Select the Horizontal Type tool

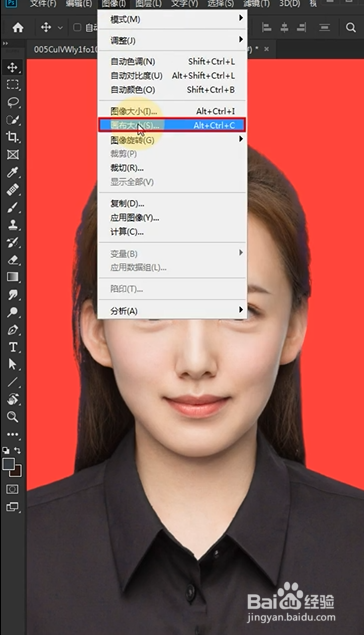click(x=13, y=347)
